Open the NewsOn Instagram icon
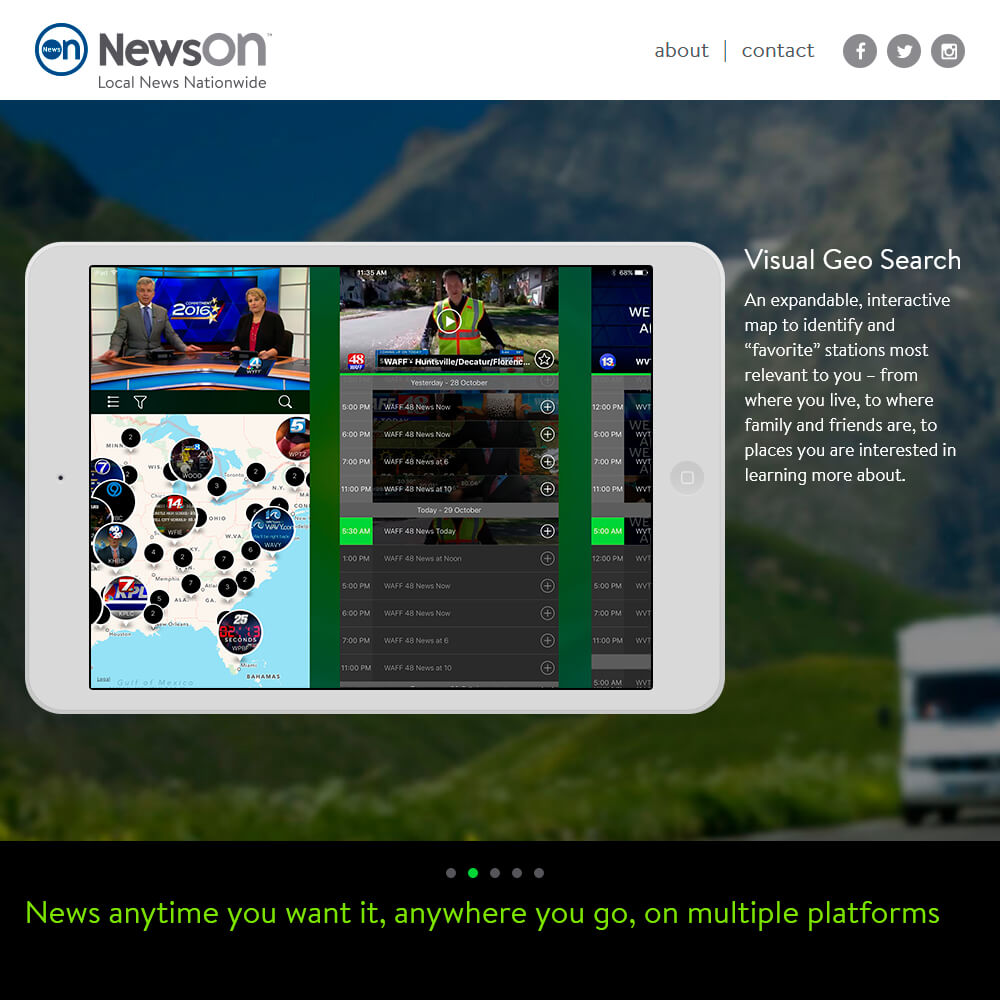1000x1000 pixels. 948,51
